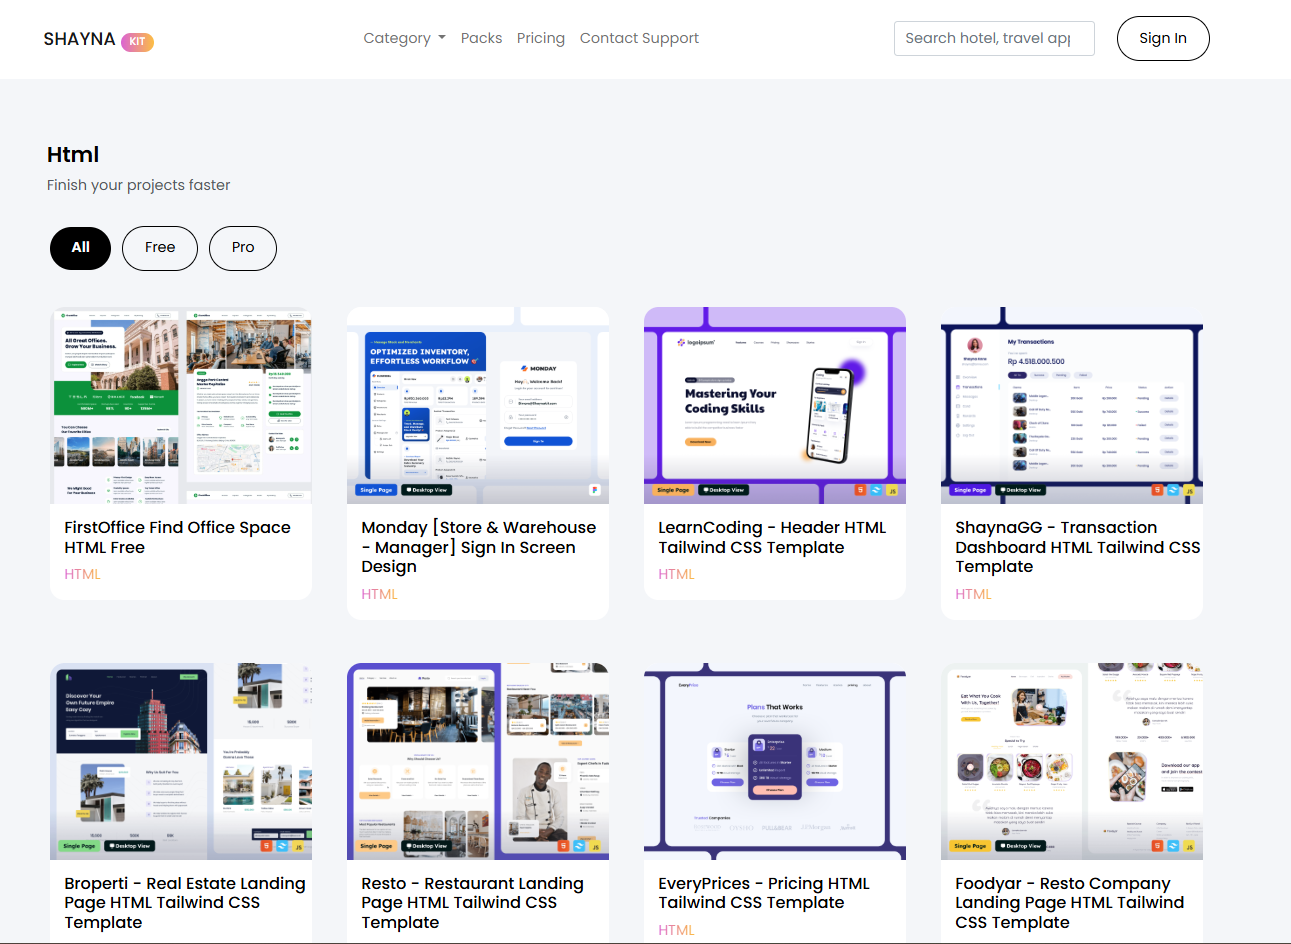Click the Html page heading
The height and width of the screenshot is (944, 1291).
pyautogui.click(x=73, y=155)
